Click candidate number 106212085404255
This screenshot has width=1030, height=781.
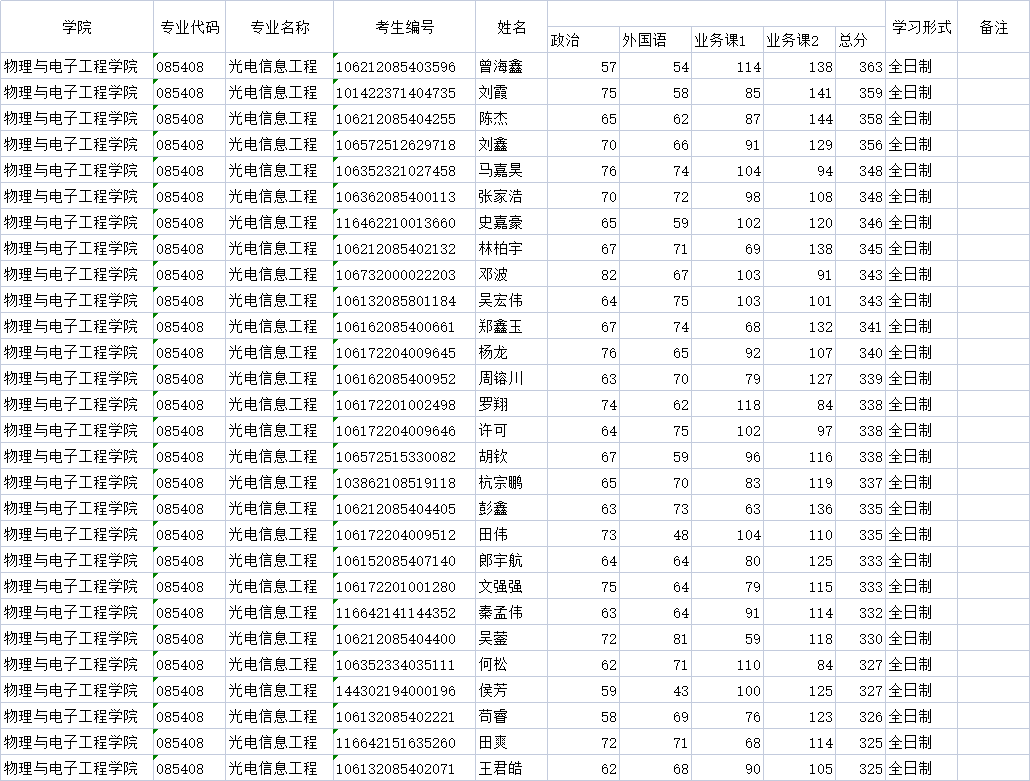pos(404,118)
